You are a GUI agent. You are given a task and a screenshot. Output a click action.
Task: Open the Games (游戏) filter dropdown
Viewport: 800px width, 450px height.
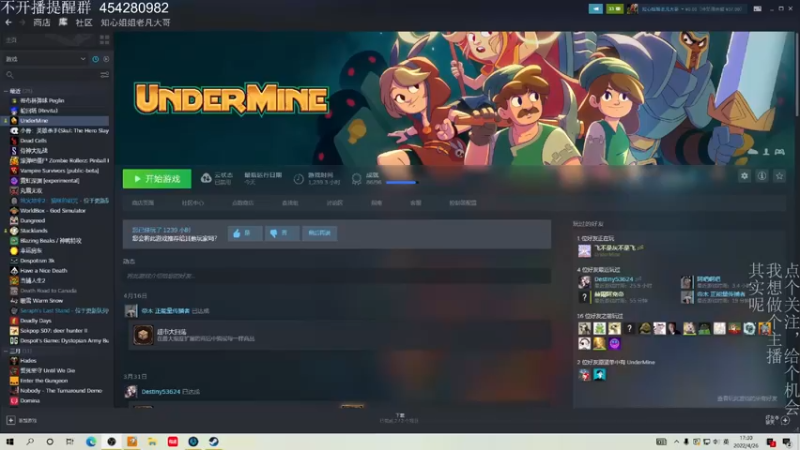coord(45,59)
